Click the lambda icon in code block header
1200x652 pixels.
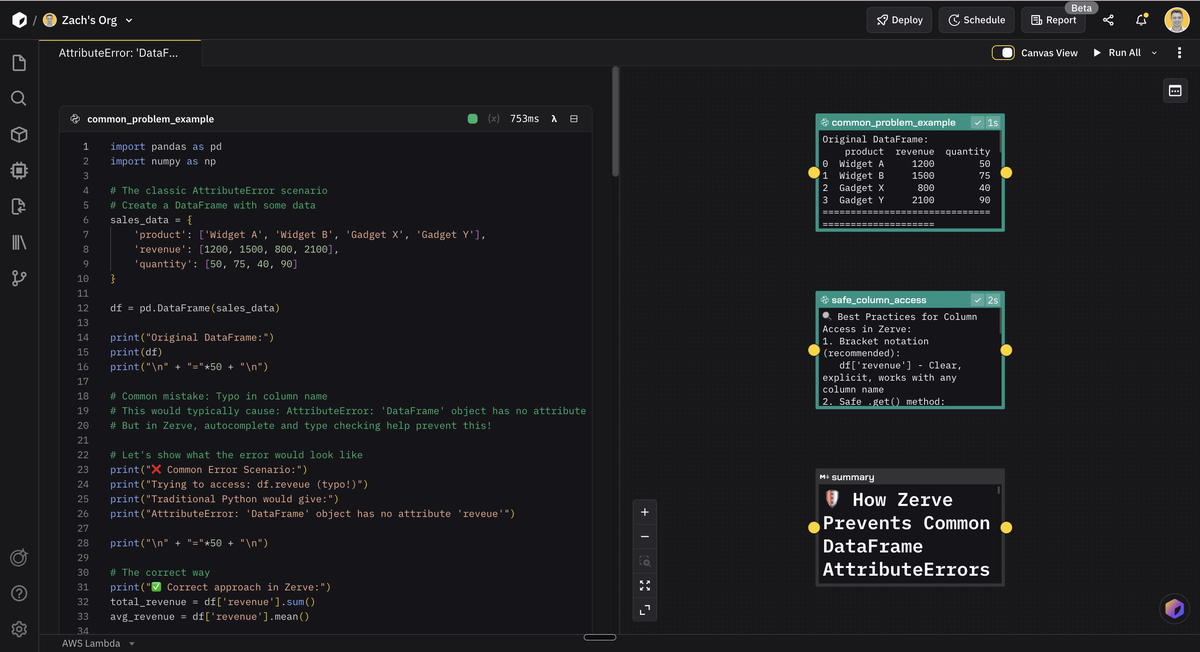point(554,119)
